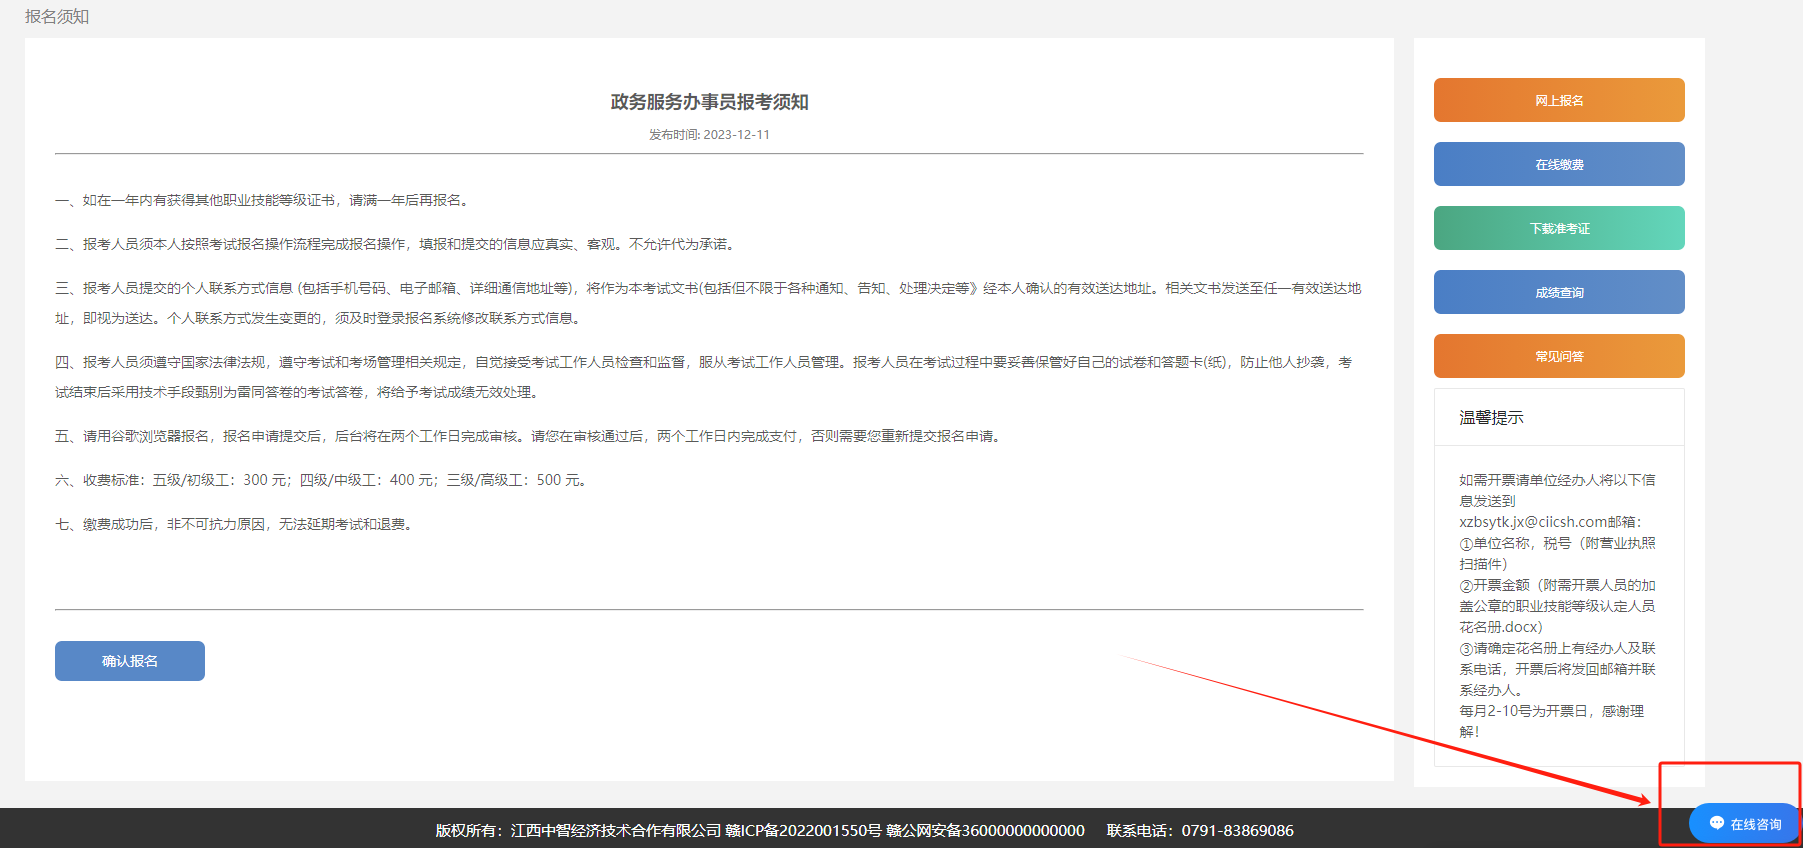The image size is (1803, 848).
Task: Click item 五 about using 谷歌浏览器
Action: click(528, 436)
